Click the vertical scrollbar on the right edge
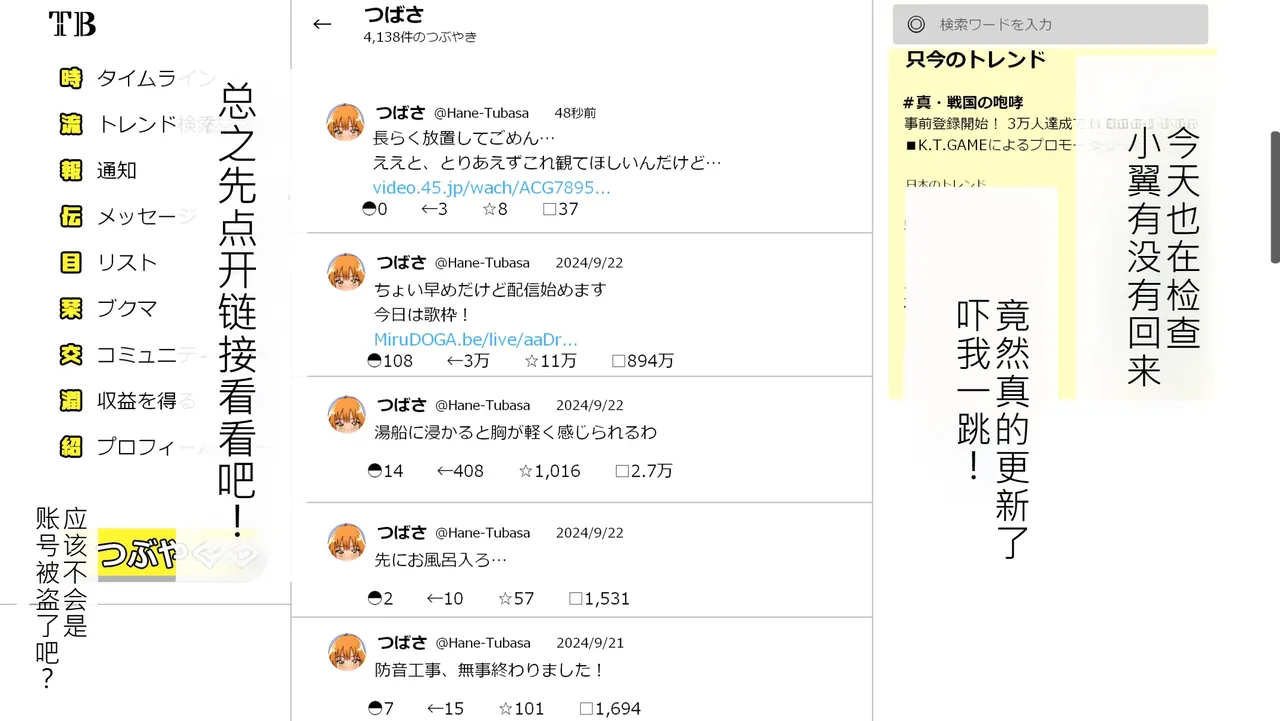The width and height of the screenshot is (1280, 721). (x=1275, y=196)
